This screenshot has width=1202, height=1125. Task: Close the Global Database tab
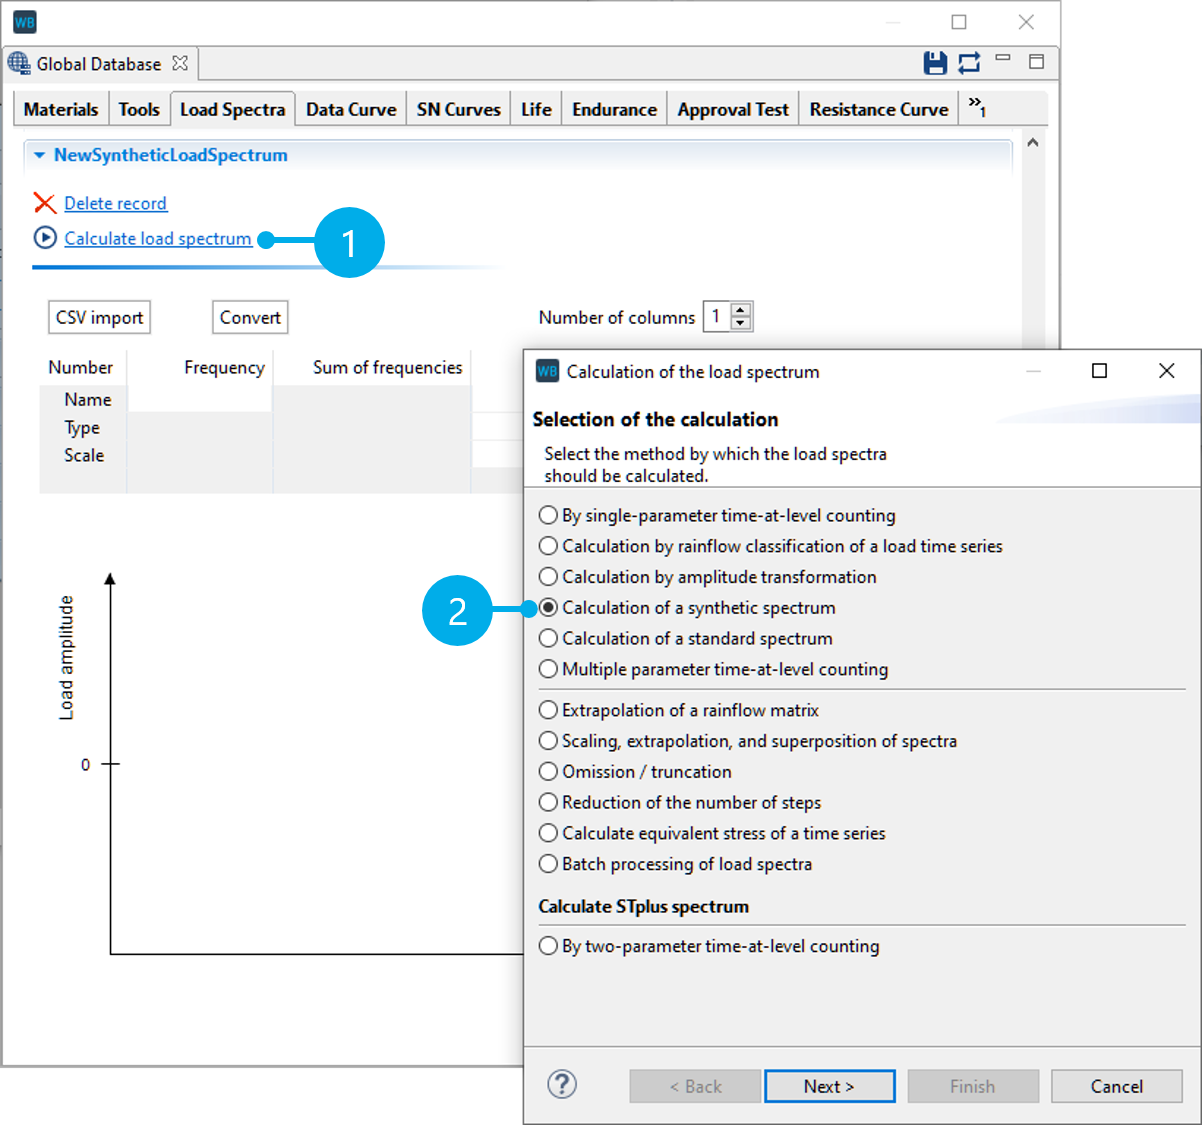[x=180, y=63]
